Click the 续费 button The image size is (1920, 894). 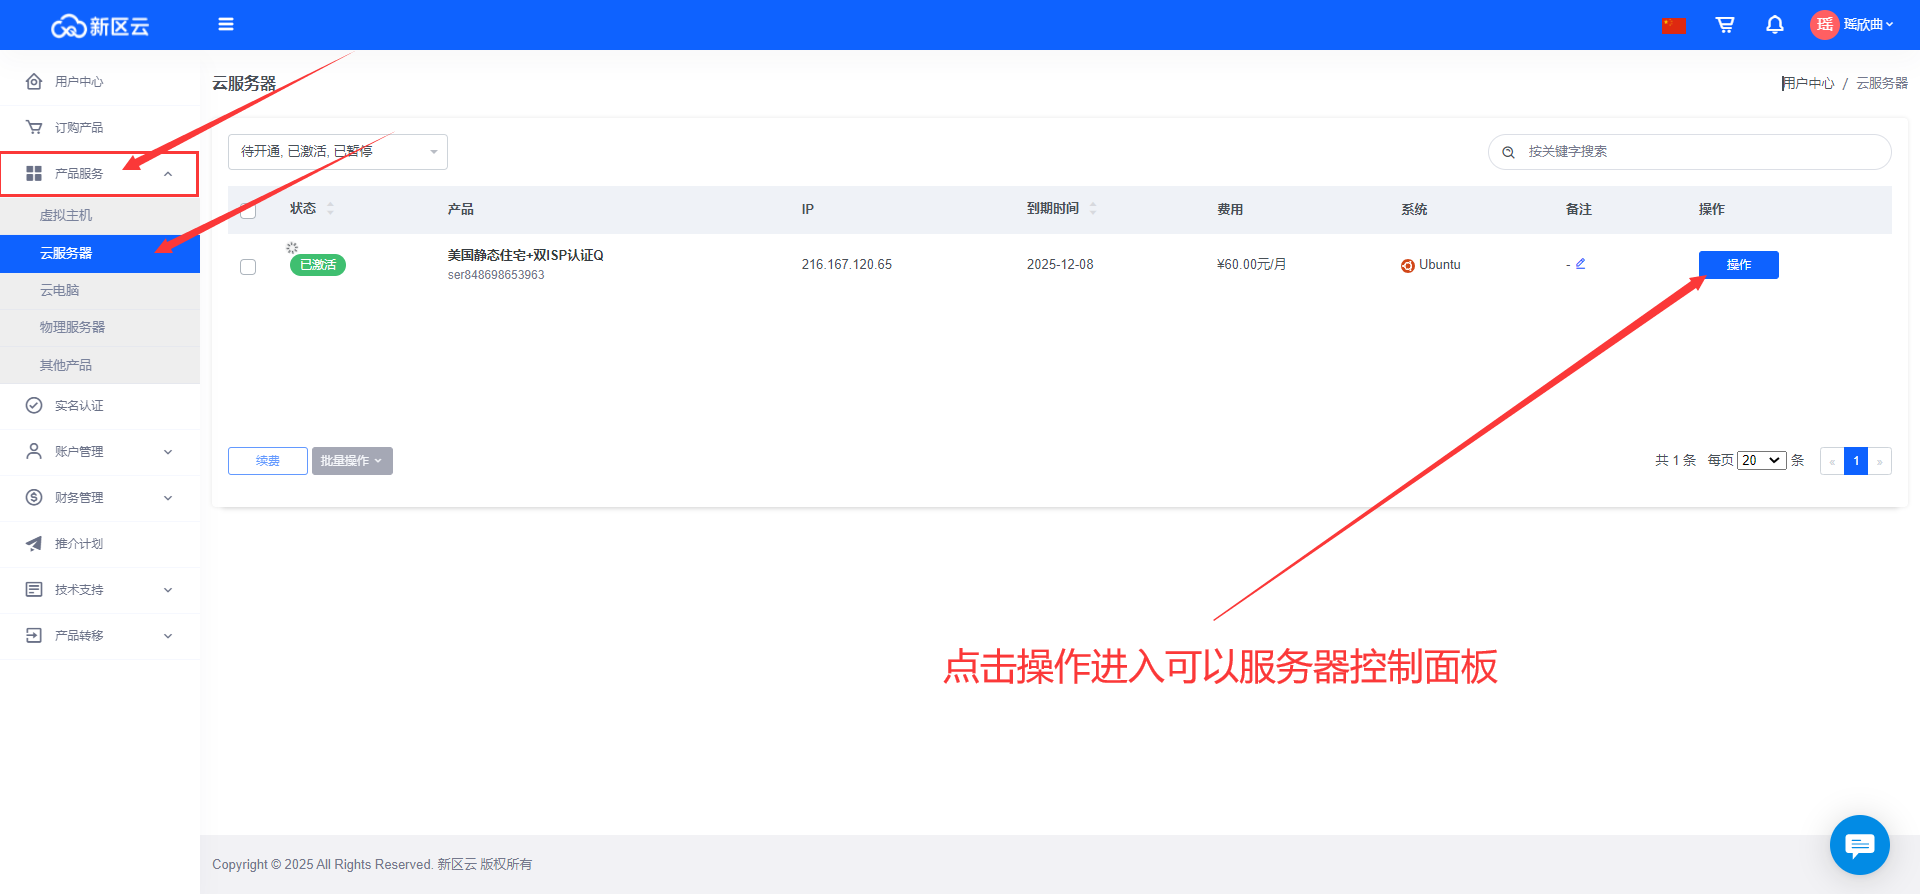point(267,461)
